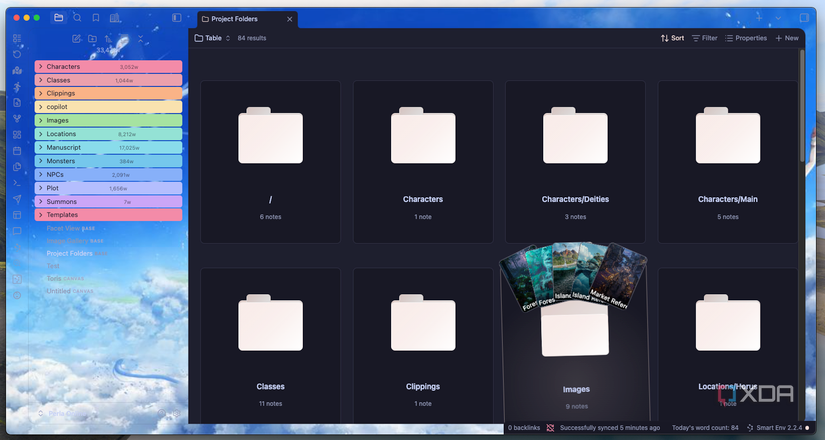
Task: Expand the Locations folder
Action: [x=108, y=134]
